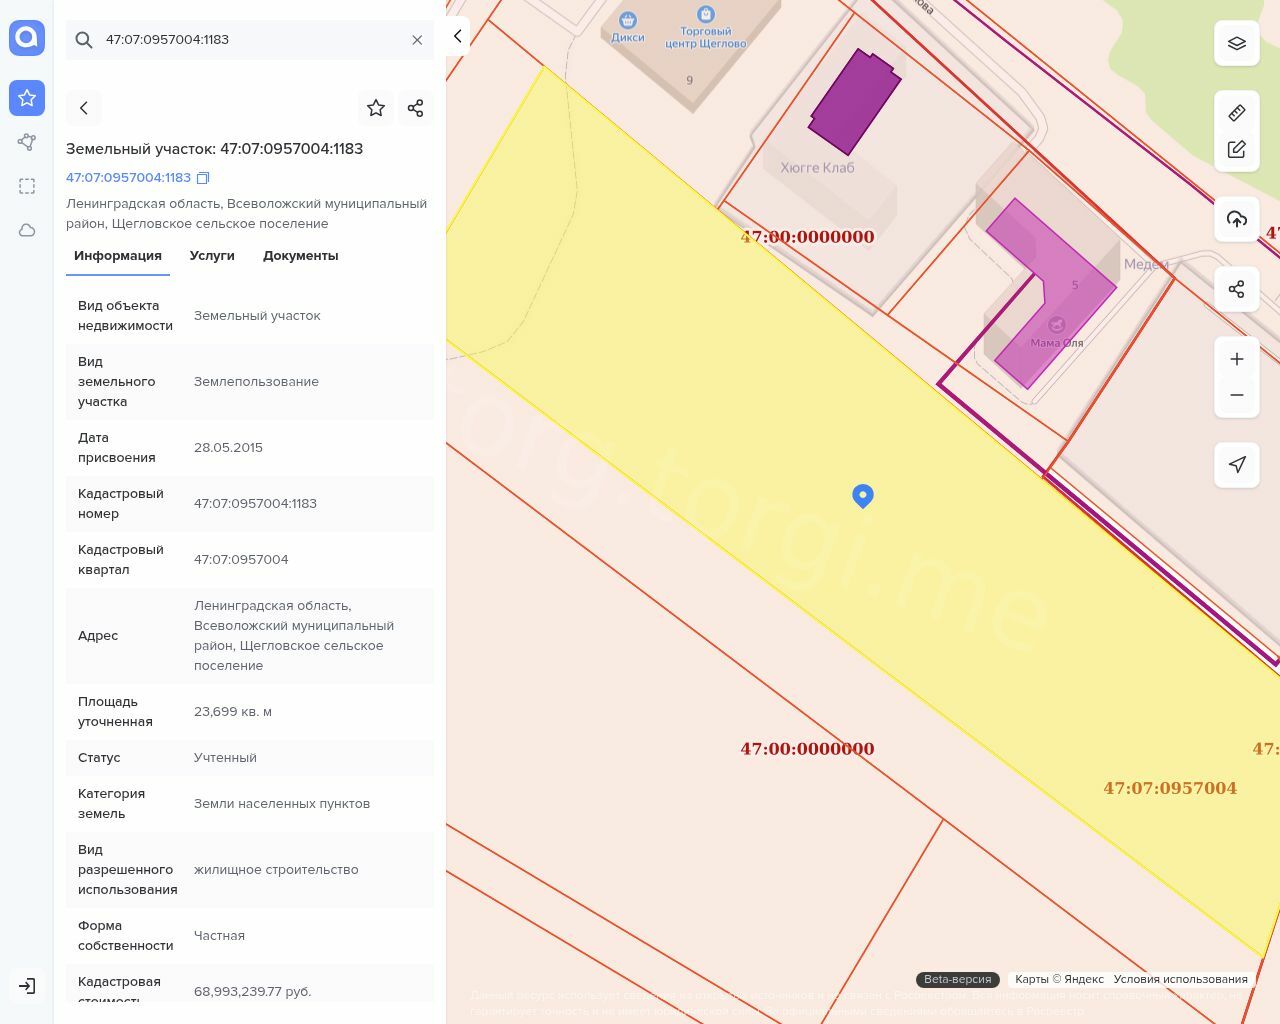Go back to previous results
Viewport: 1280px width, 1024px height.
(x=84, y=108)
